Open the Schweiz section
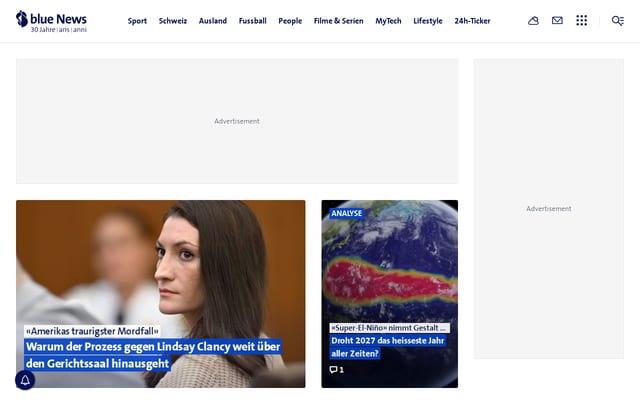 pyautogui.click(x=173, y=21)
